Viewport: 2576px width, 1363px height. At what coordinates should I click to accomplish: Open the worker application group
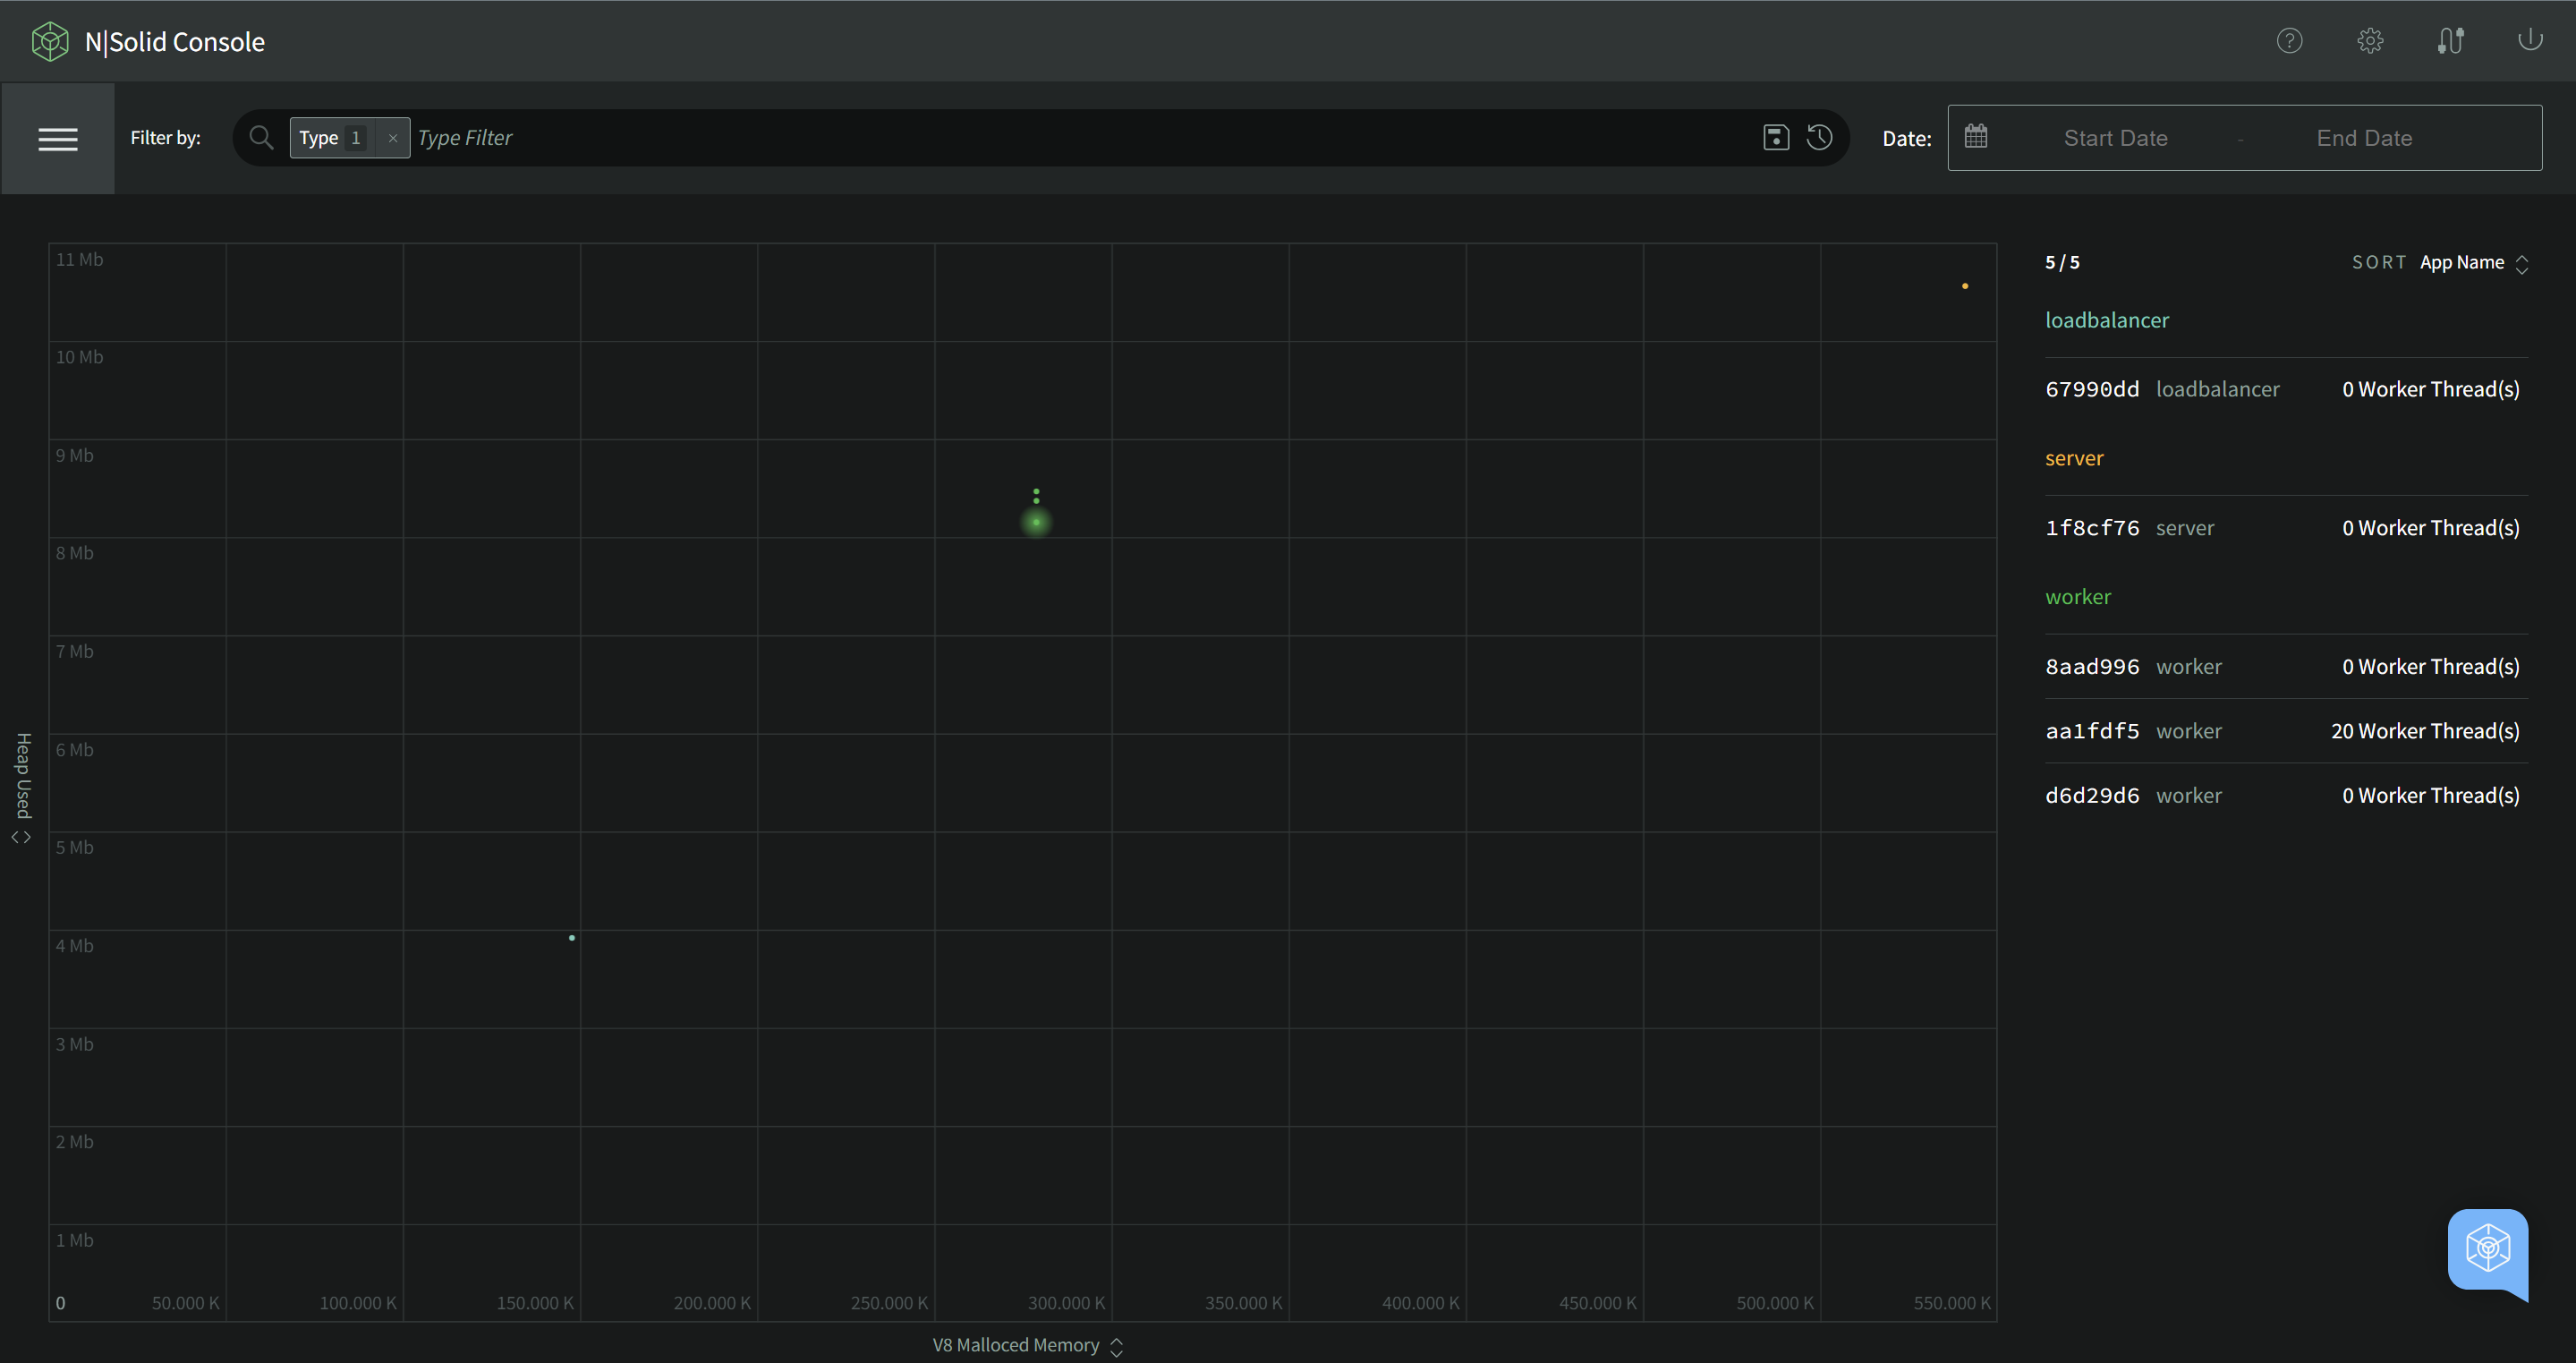click(x=2078, y=597)
